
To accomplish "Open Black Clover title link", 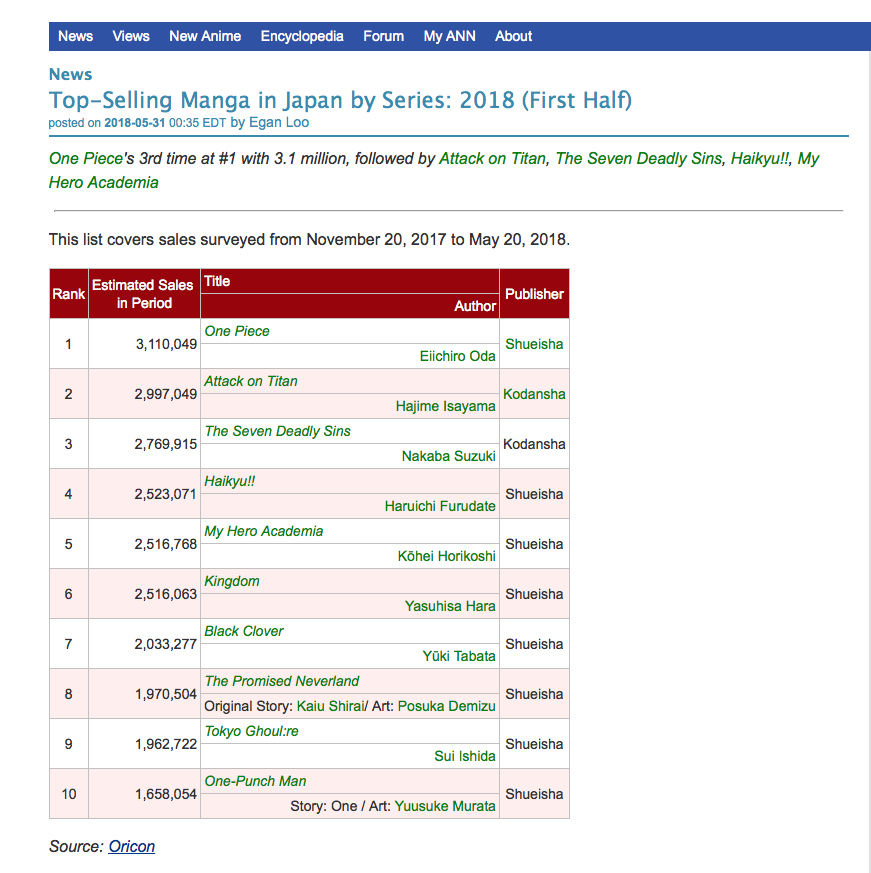I will [x=244, y=631].
